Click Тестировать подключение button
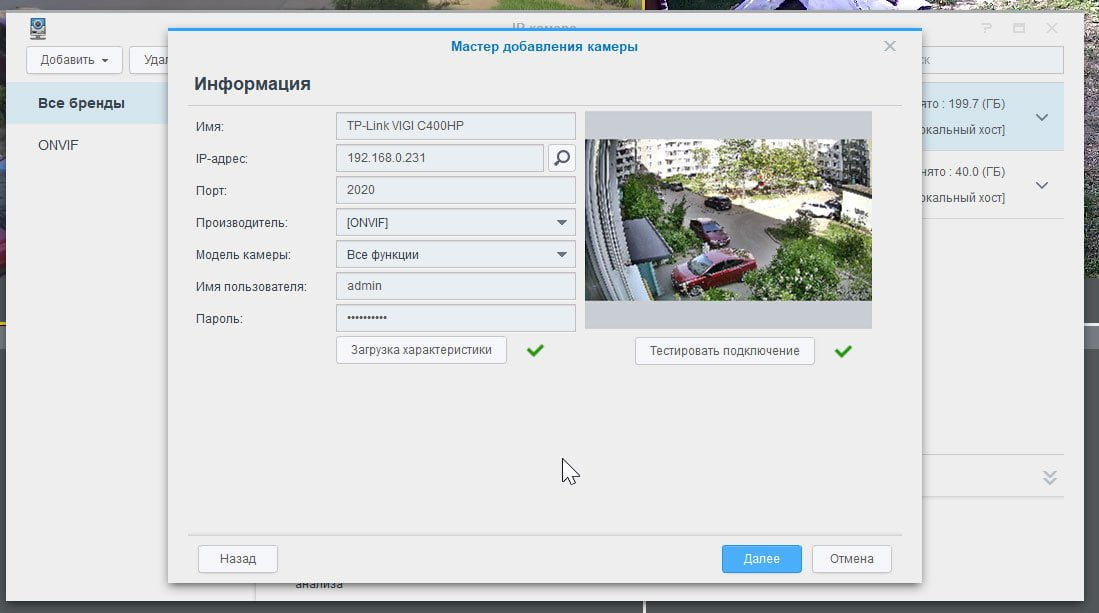 (x=725, y=351)
